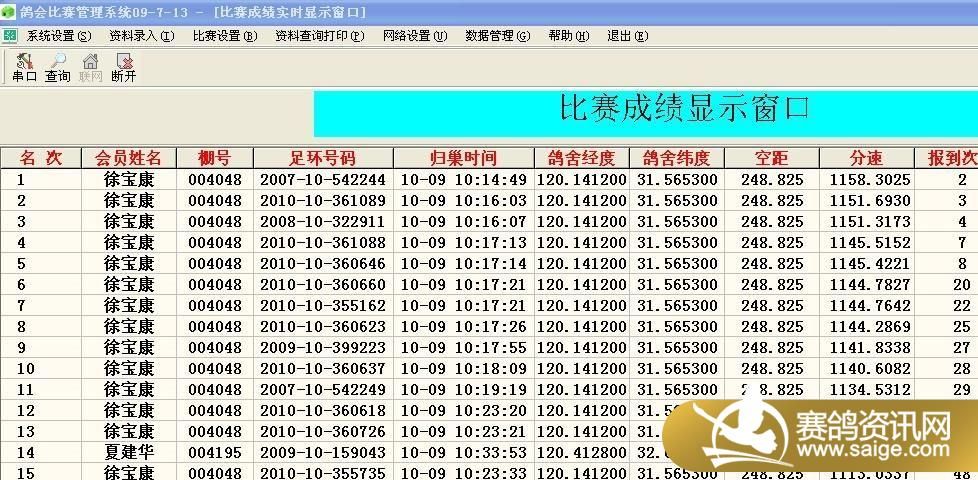Select 夏建华 member name cell in row 14
The height and width of the screenshot is (480, 978).
coord(128,453)
